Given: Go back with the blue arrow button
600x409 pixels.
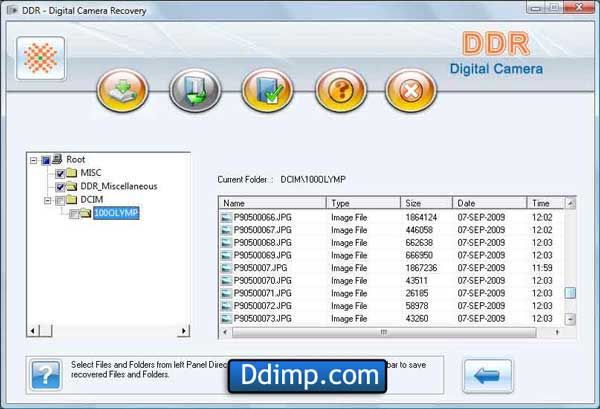Looking at the screenshot, I should coord(488,376).
